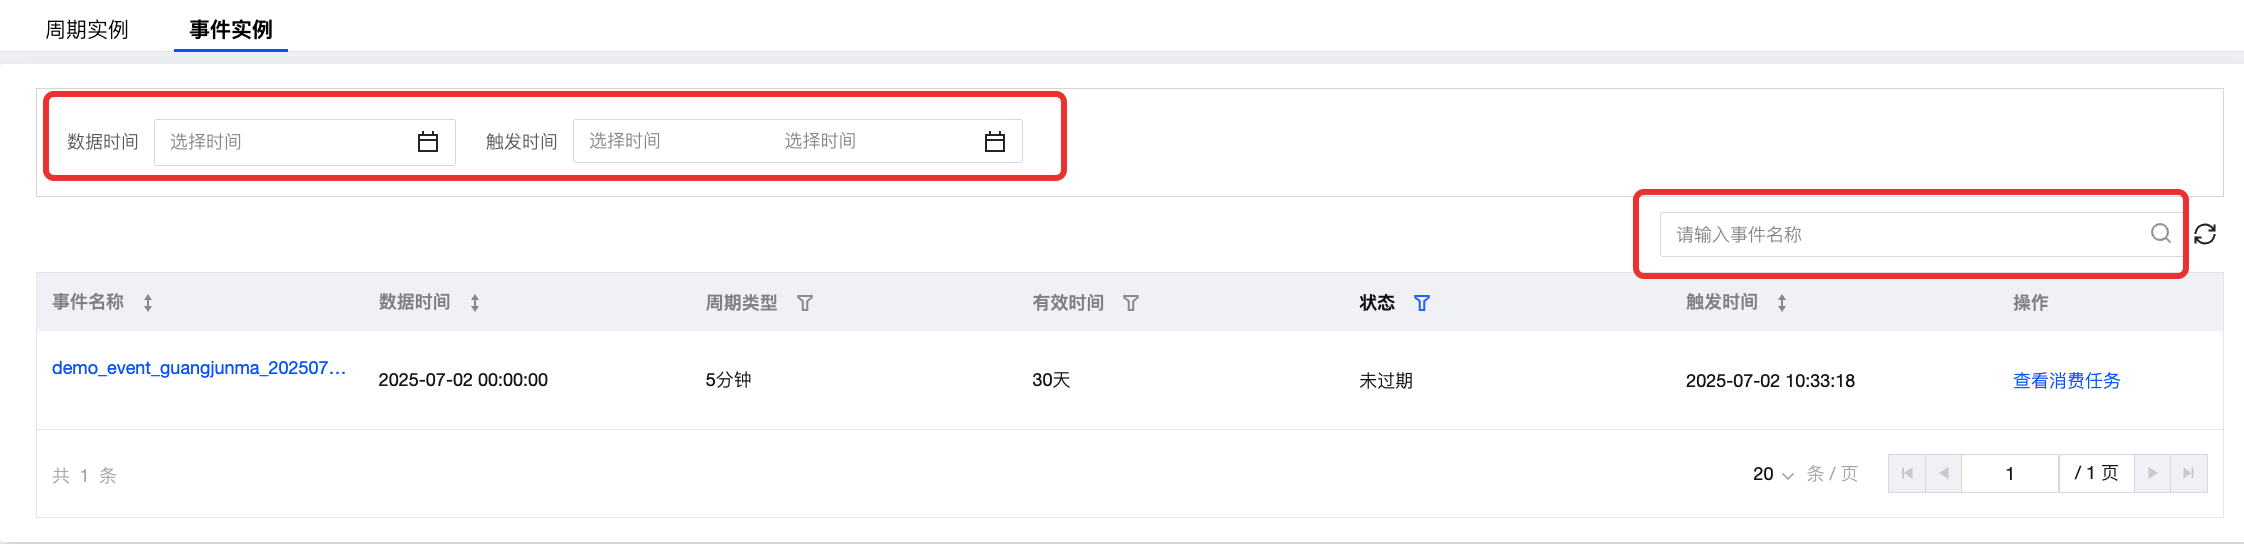Open the 有效时间 filter funnel
The height and width of the screenshot is (544, 2244).
(1131, 303)
